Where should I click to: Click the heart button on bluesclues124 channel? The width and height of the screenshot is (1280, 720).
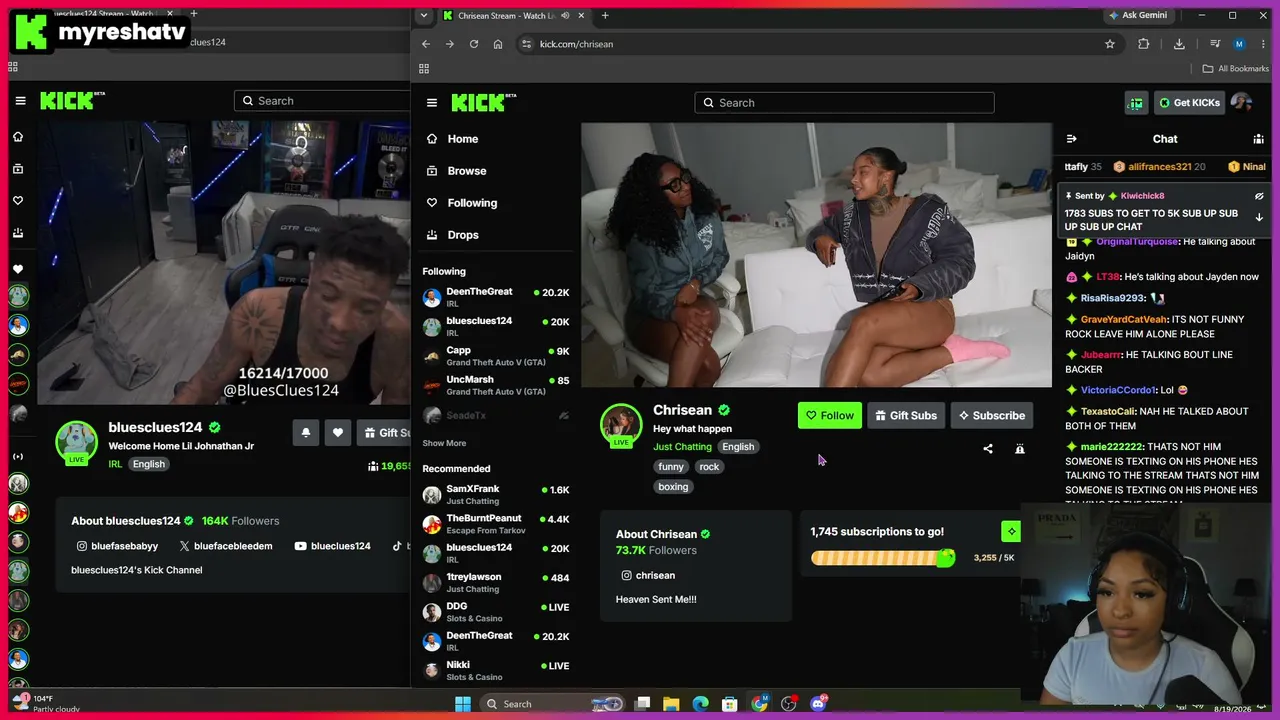click(338, 432)
